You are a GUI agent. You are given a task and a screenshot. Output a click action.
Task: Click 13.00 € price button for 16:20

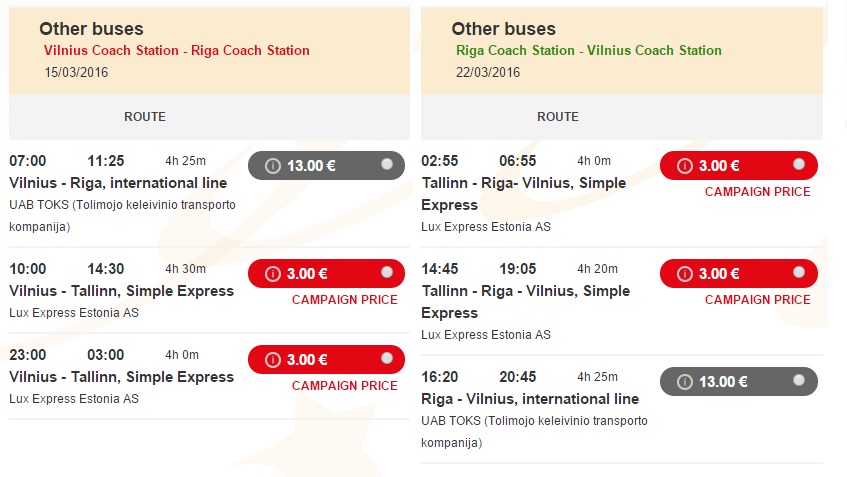[738, 381]
